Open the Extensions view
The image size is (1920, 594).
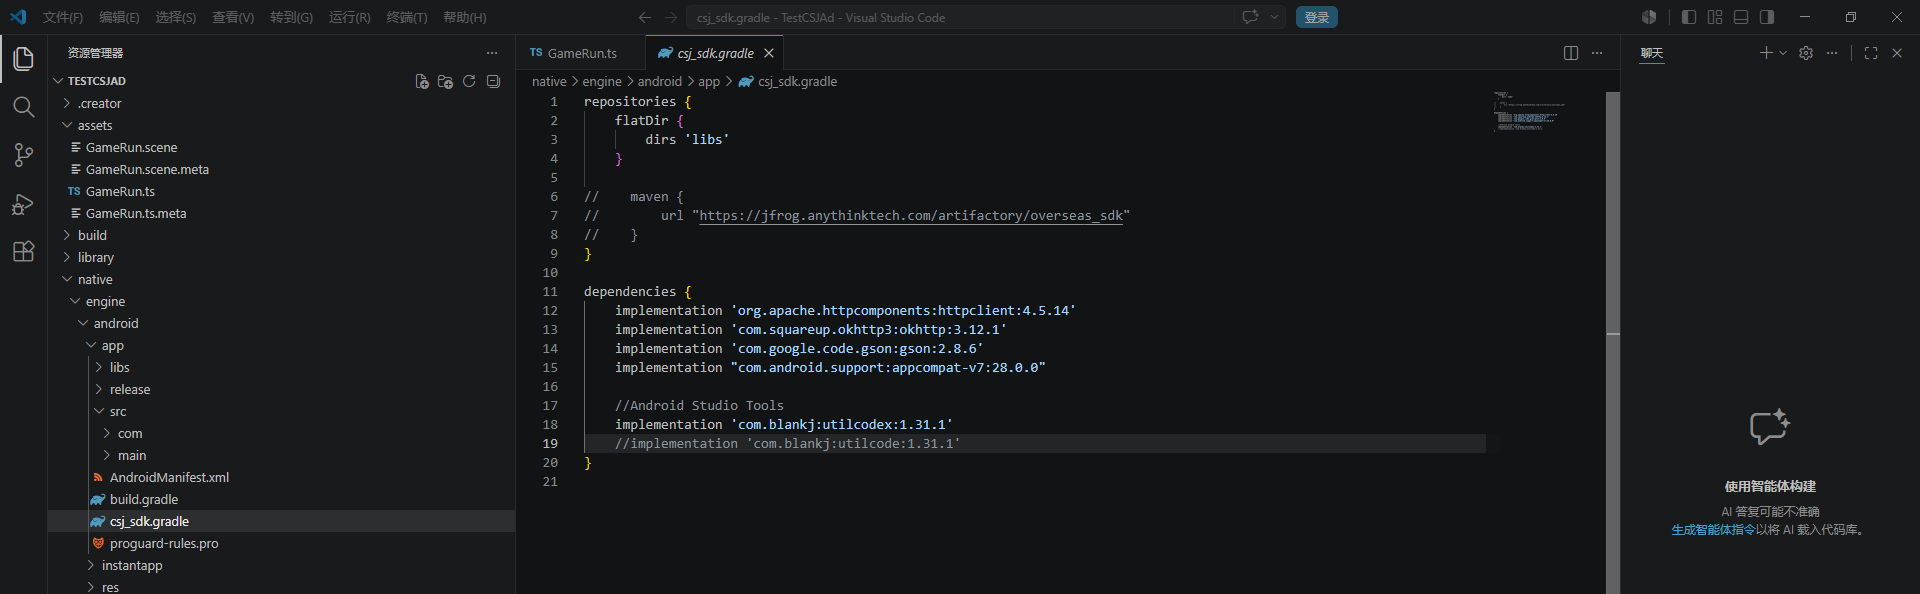pos(23,251)
